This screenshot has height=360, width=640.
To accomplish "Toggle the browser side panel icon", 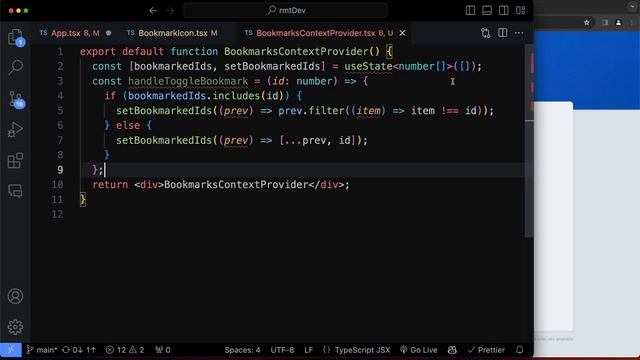I will [605, 22].
